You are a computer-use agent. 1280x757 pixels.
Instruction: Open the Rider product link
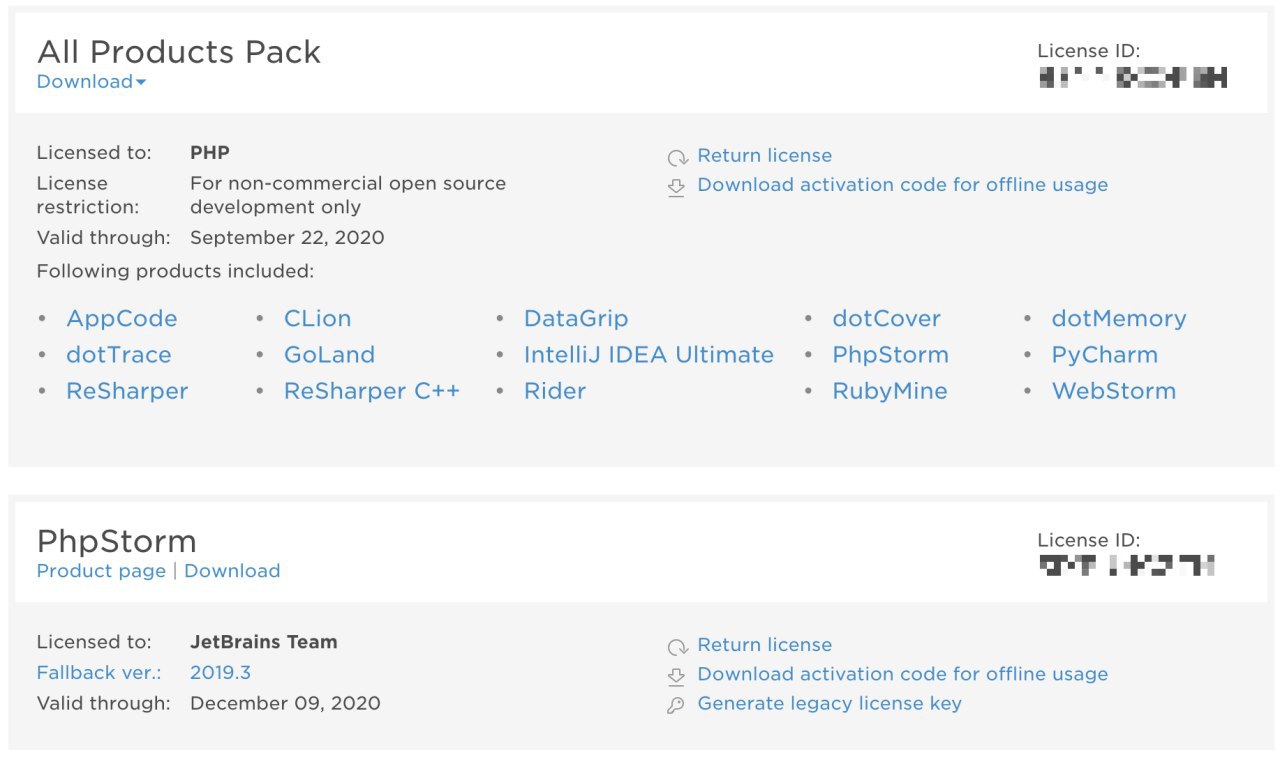(555, 391)
